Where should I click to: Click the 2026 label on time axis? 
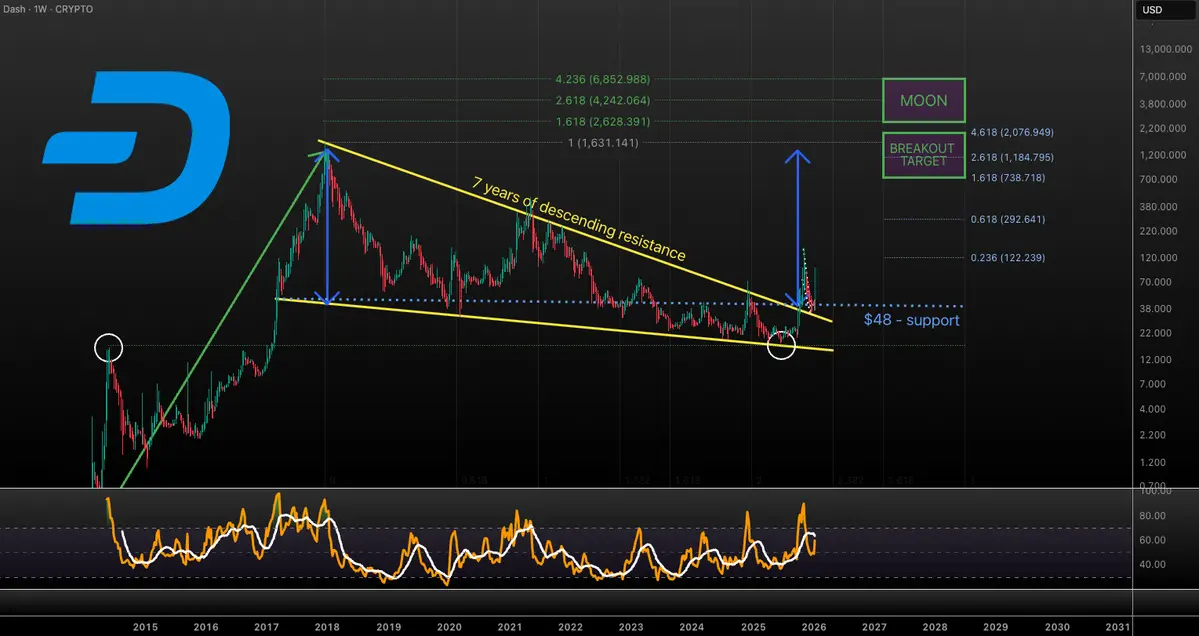[814, 627]
